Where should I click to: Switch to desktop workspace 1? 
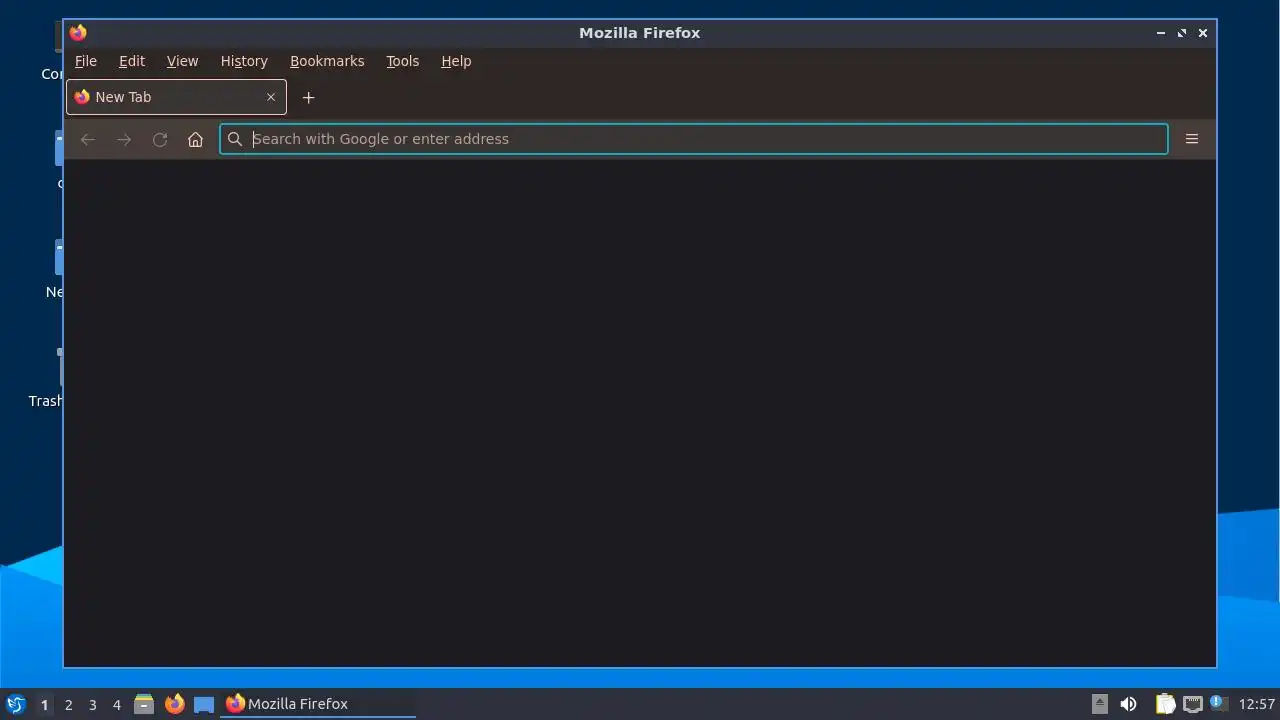[x=44, y=704]
